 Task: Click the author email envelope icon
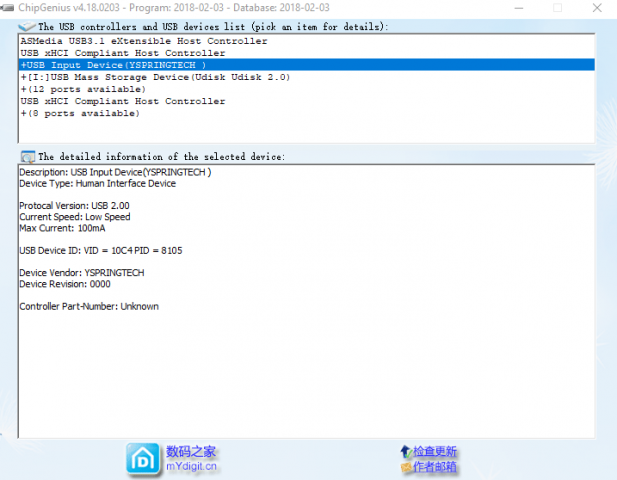point(406,467)
